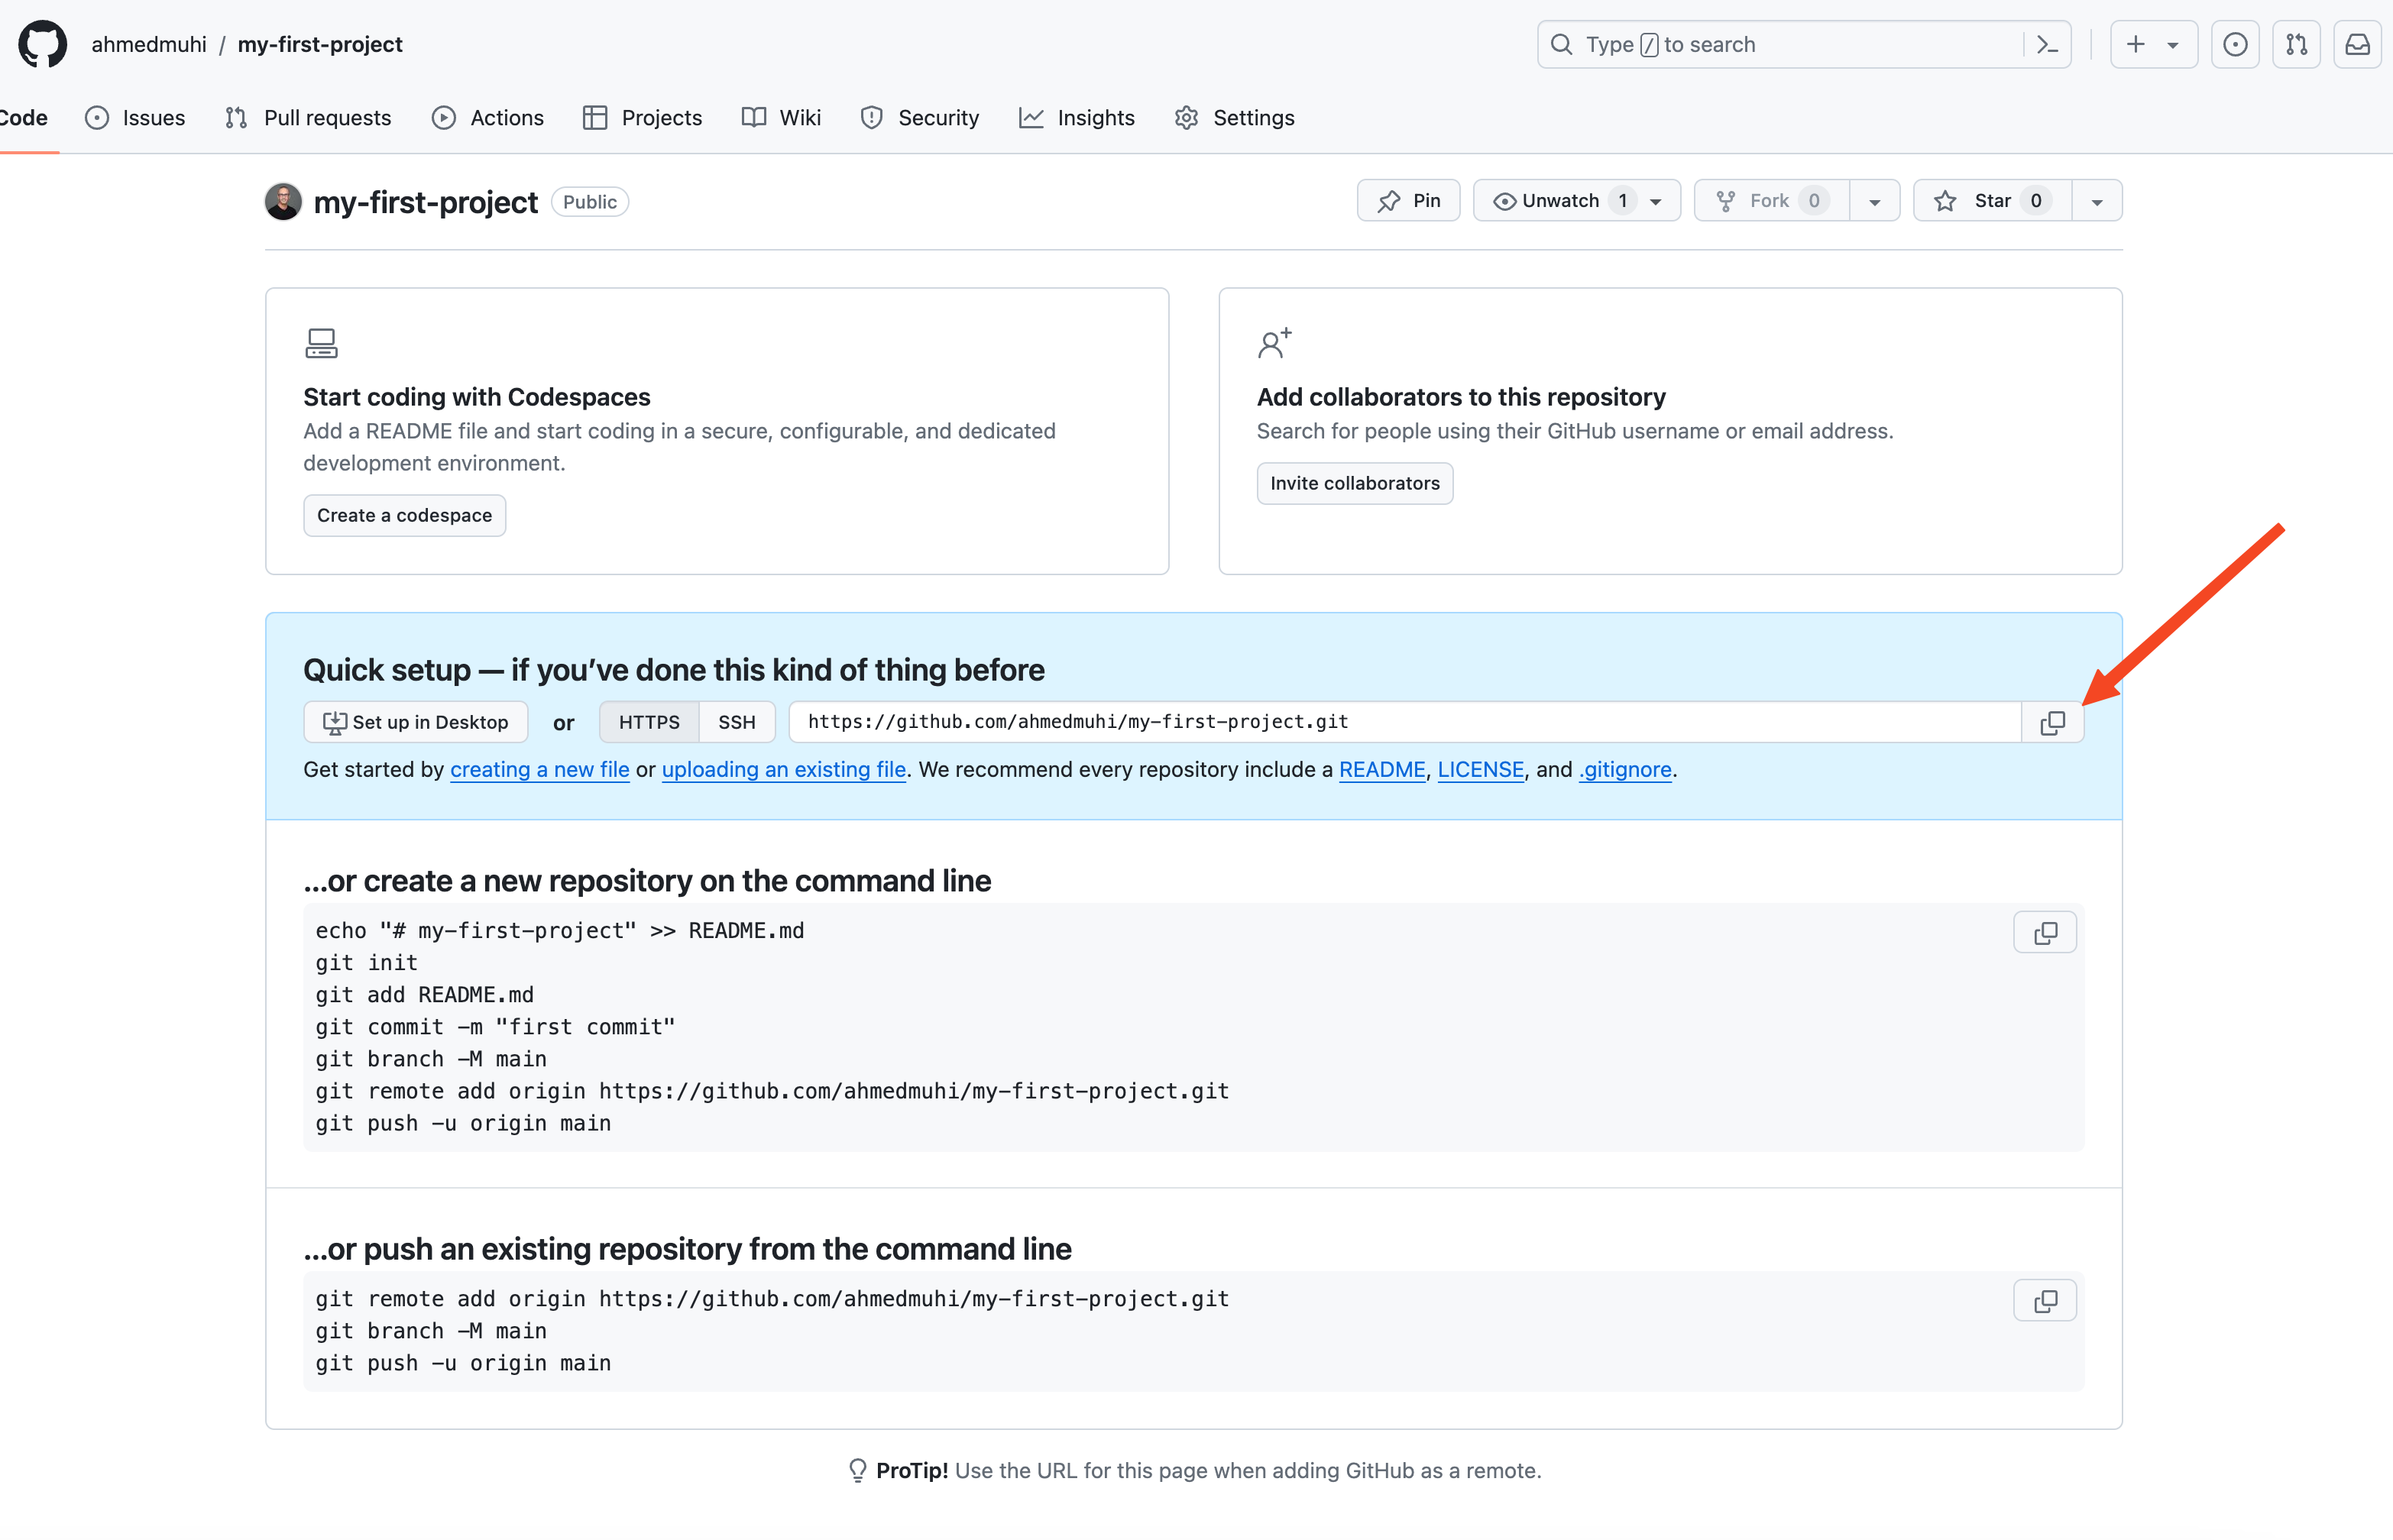Open the command palette icon in search

2047,44
